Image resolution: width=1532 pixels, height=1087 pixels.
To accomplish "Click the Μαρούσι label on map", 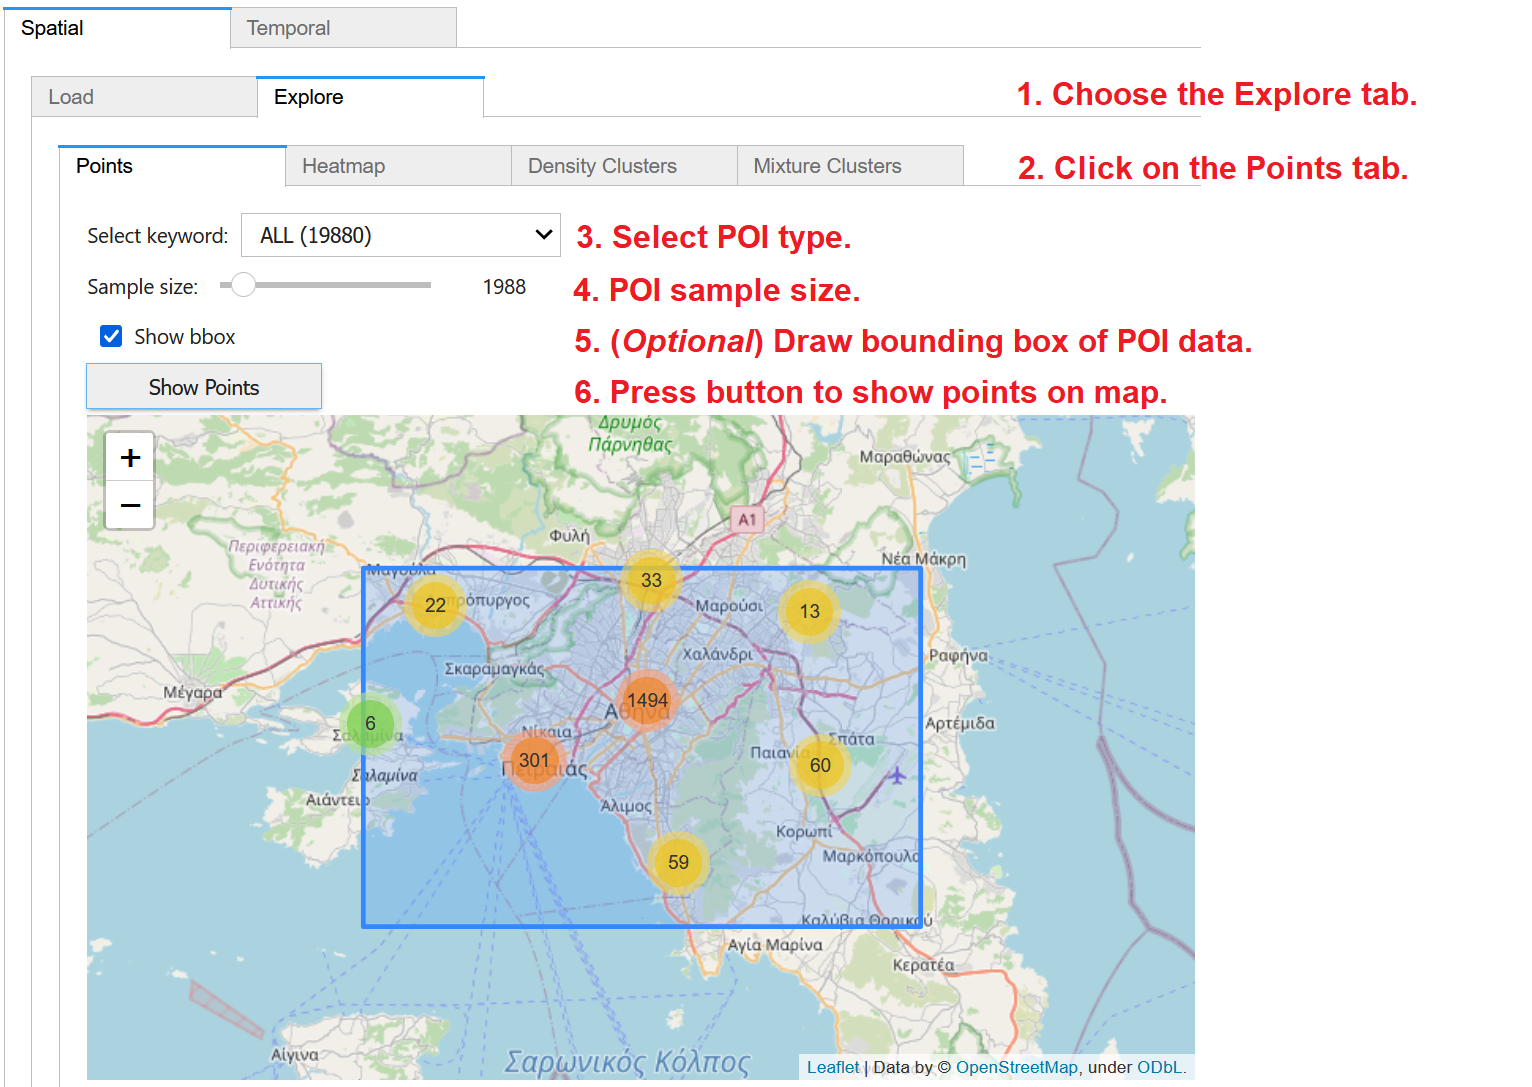I will click(729, 606).
